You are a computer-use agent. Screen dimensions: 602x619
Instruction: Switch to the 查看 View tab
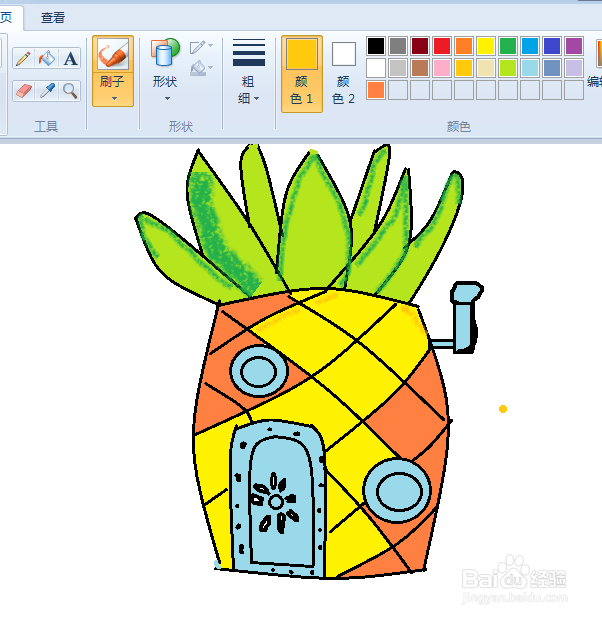53,18
